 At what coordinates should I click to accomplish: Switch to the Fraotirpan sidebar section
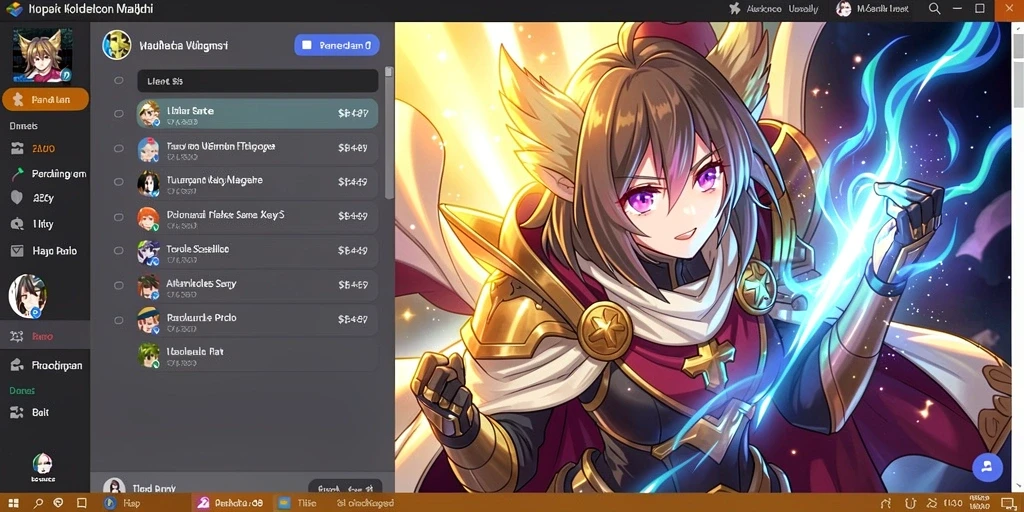[46, 366]
